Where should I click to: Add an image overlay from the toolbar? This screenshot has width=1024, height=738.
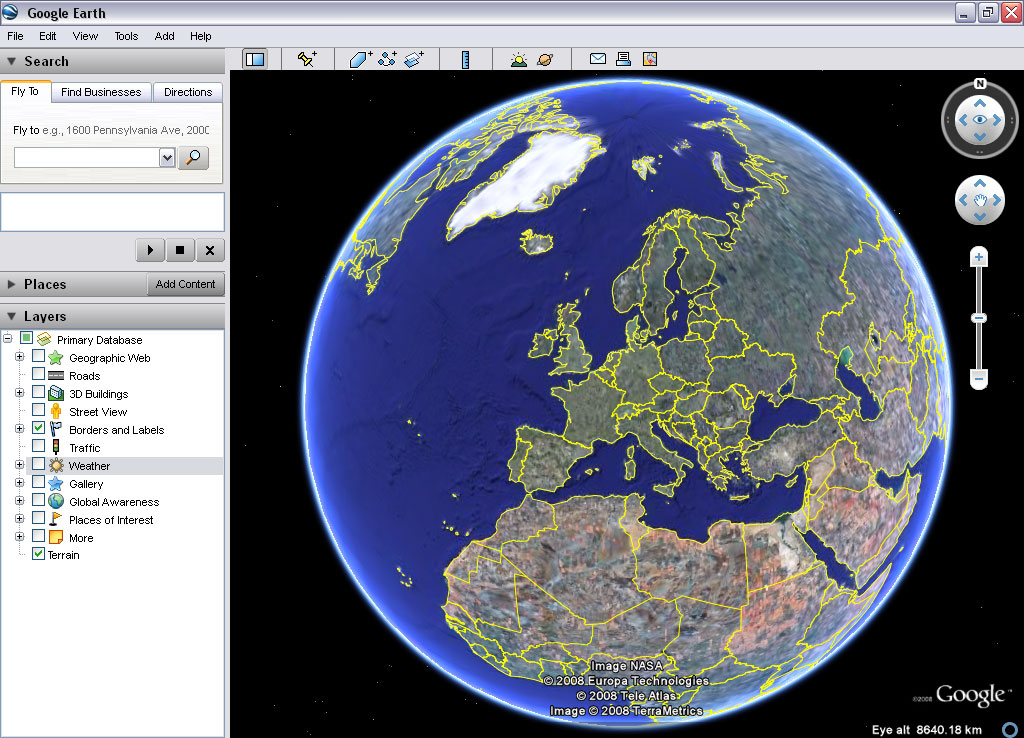coord(414,59)
